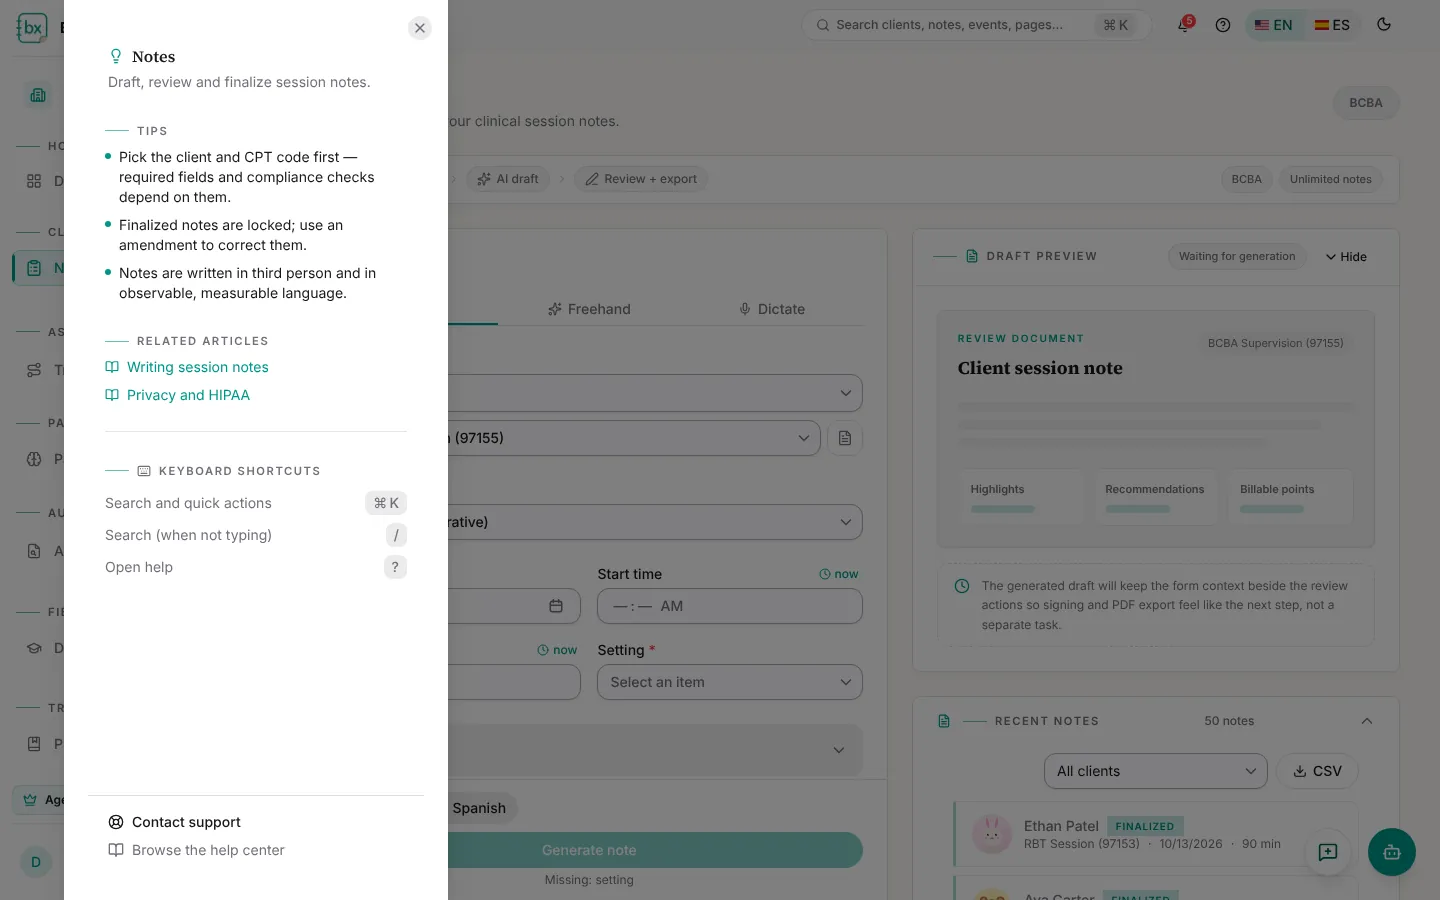Open the Notes sidebar clipboard icon
The width and height of the screenshot is (1440, 900).
click(34, 268)
